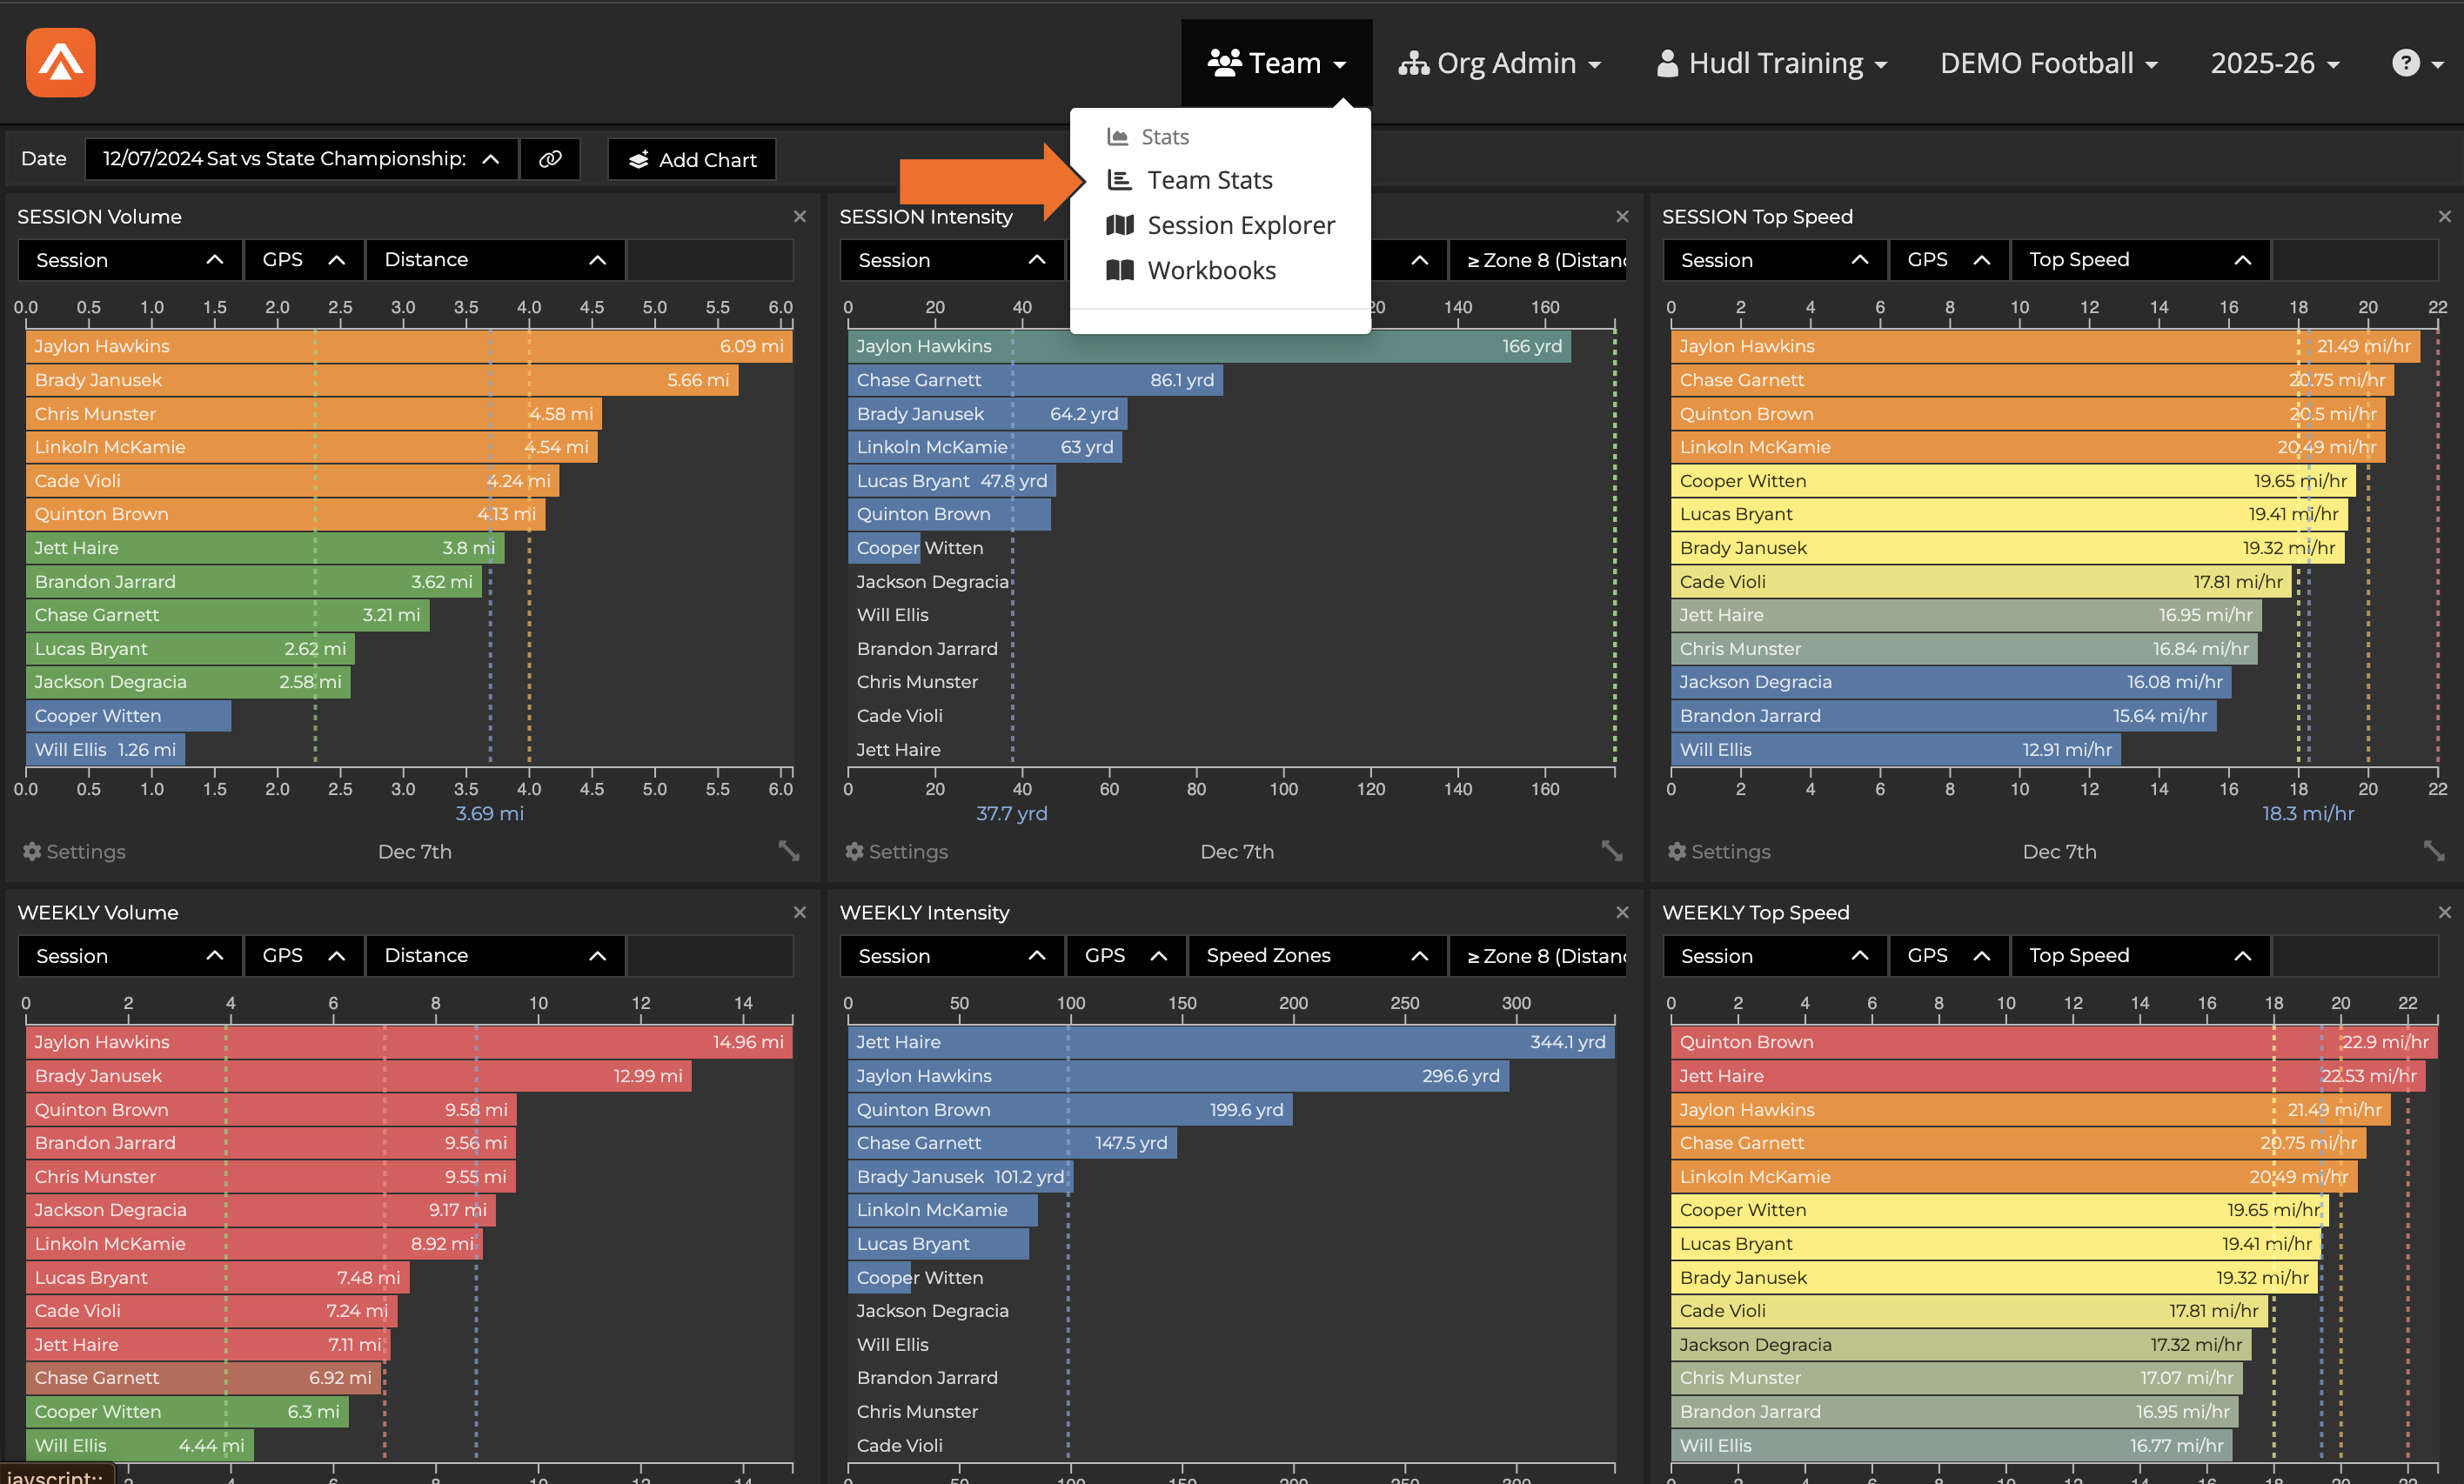Collapse the Team dropdown in the navbar

click(1277, 63)
